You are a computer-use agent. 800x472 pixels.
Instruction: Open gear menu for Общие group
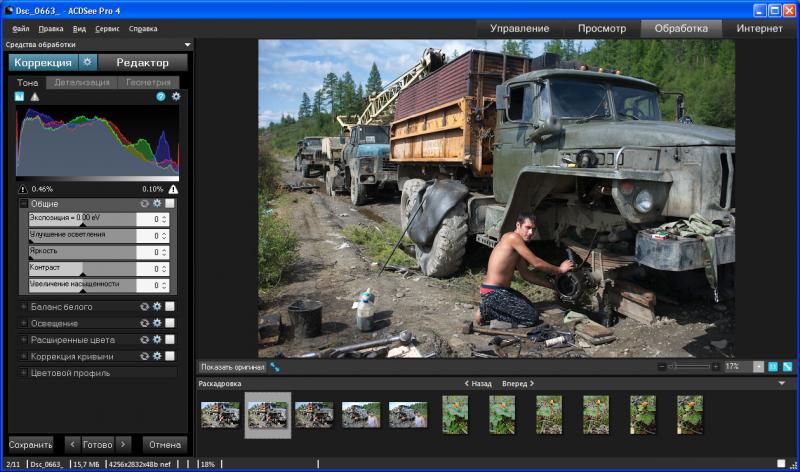(x=157, y=204)
